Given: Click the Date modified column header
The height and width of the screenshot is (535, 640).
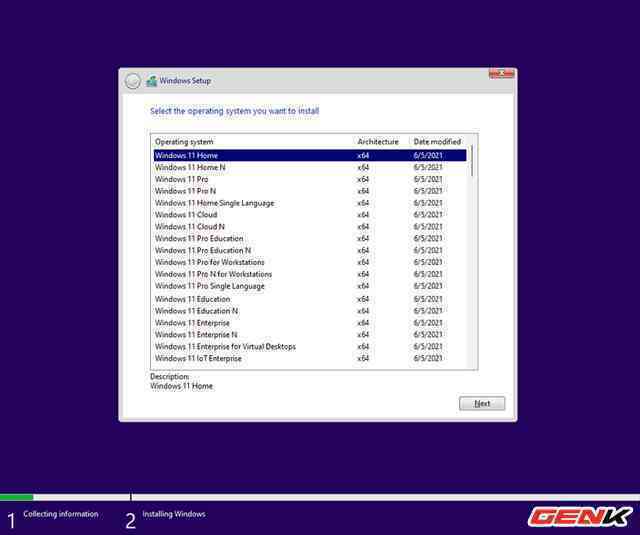Looking at the screenshot, I should pyautogui.click(x=438, y=142).
